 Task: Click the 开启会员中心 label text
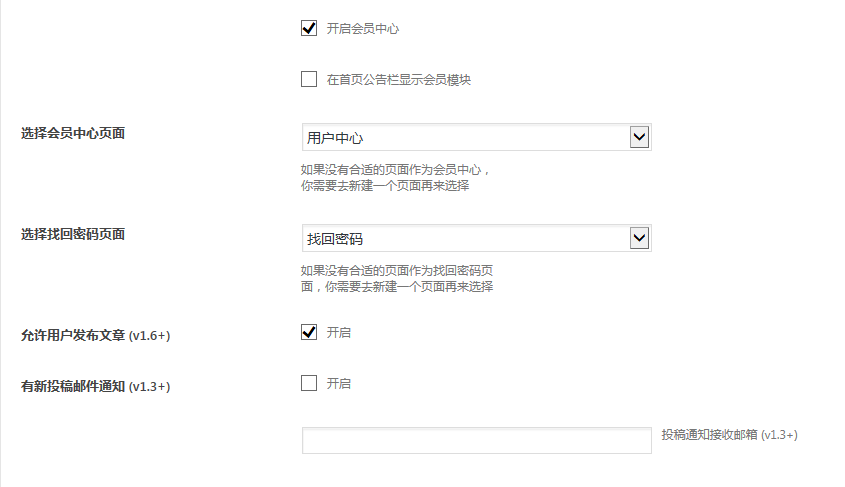(363, 29)
